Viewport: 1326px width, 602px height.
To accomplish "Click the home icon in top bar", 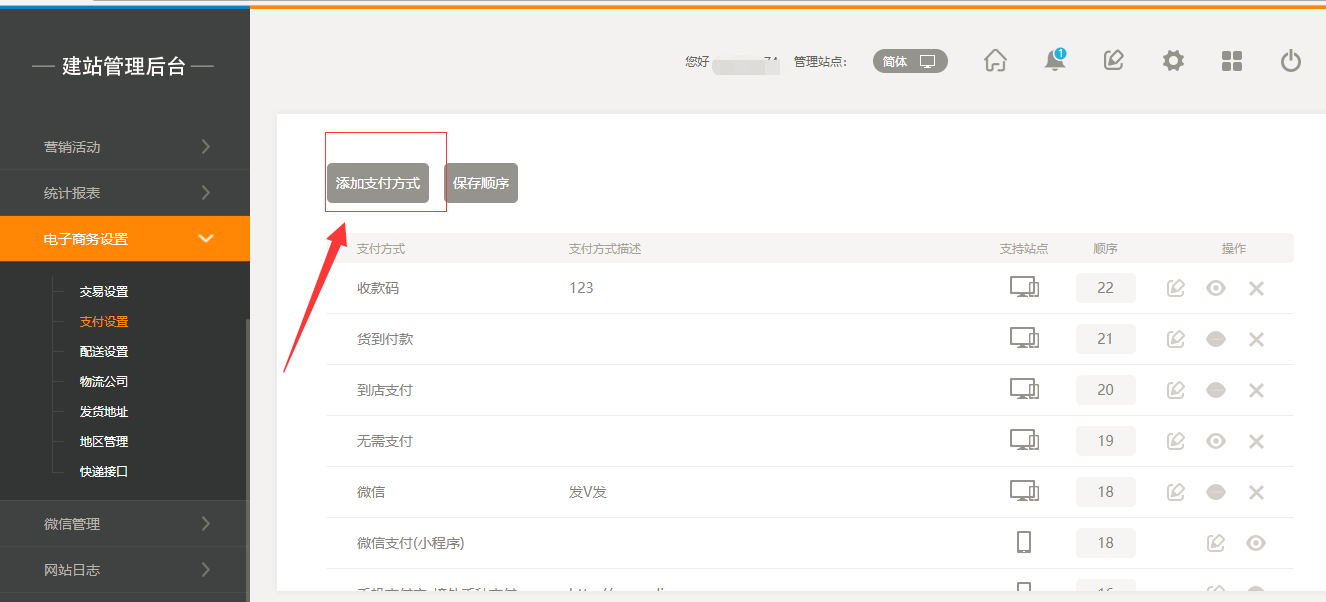I will [x=995, y=61].
